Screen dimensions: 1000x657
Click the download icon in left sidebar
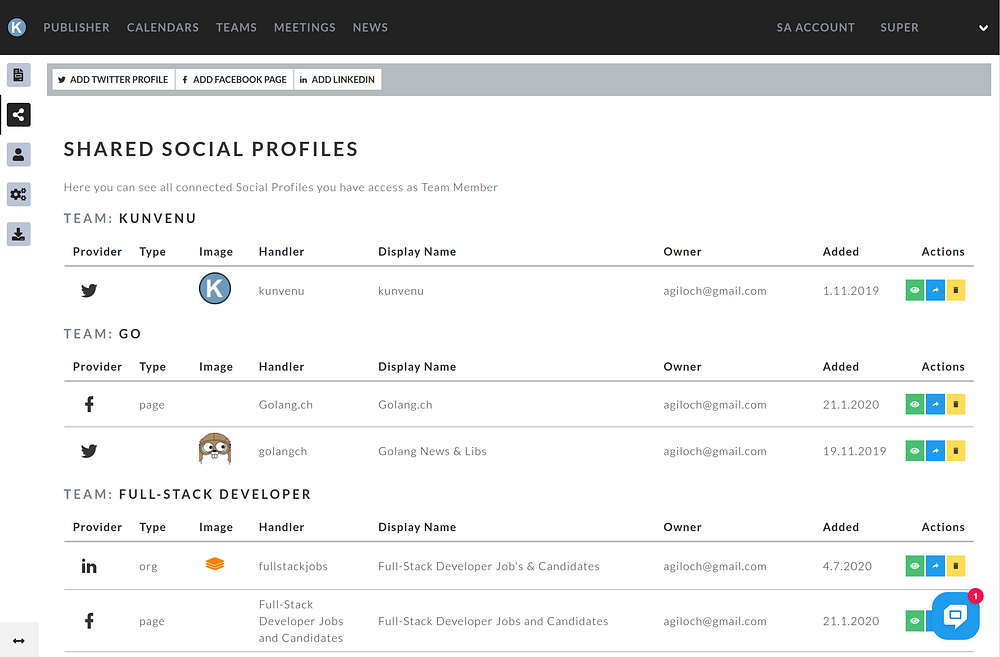19,234
